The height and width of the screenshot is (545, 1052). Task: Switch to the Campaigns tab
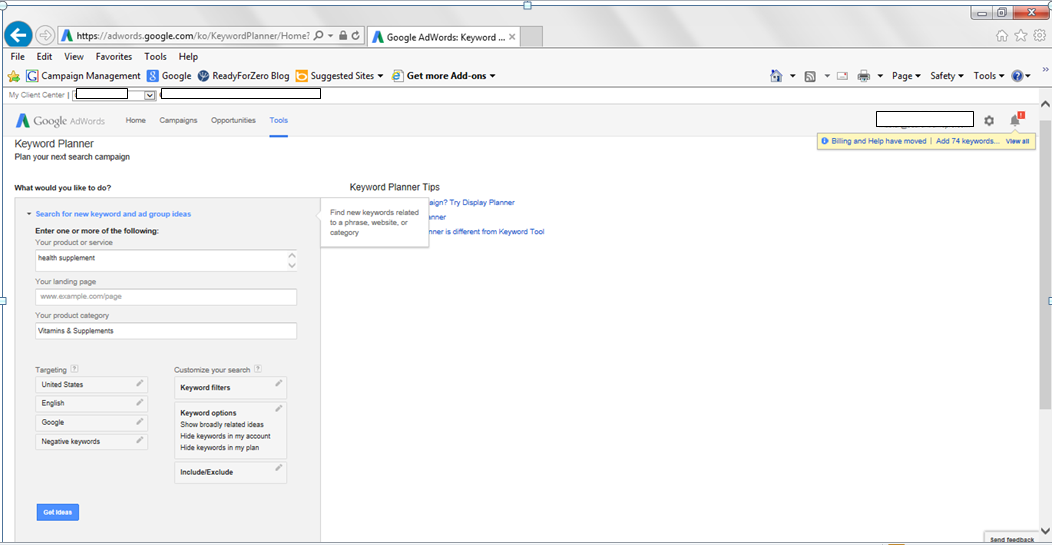click(178, 120)
